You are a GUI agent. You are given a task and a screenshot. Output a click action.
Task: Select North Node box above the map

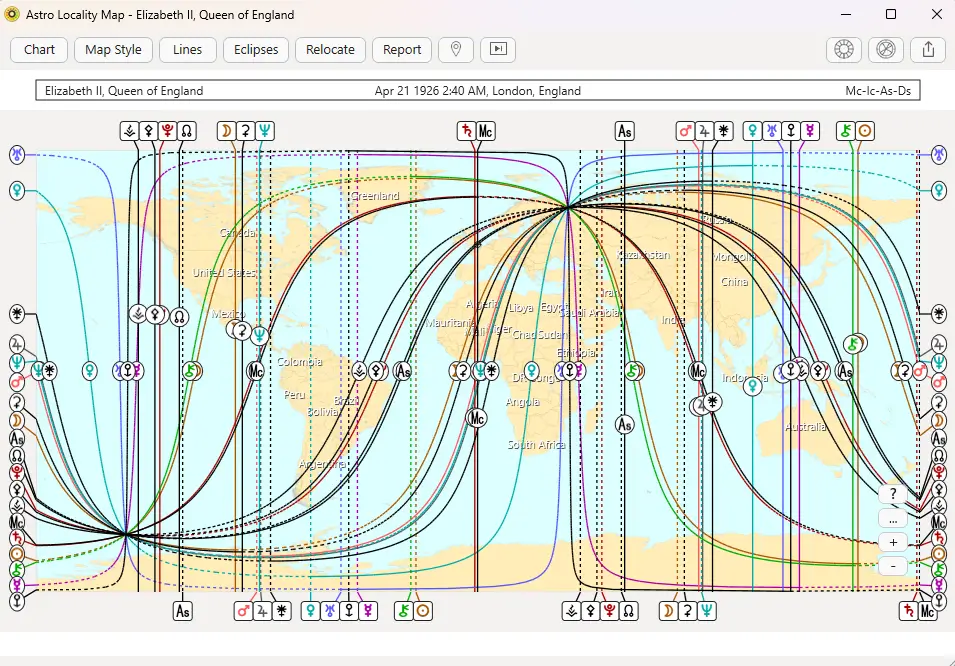coord(186,131)
